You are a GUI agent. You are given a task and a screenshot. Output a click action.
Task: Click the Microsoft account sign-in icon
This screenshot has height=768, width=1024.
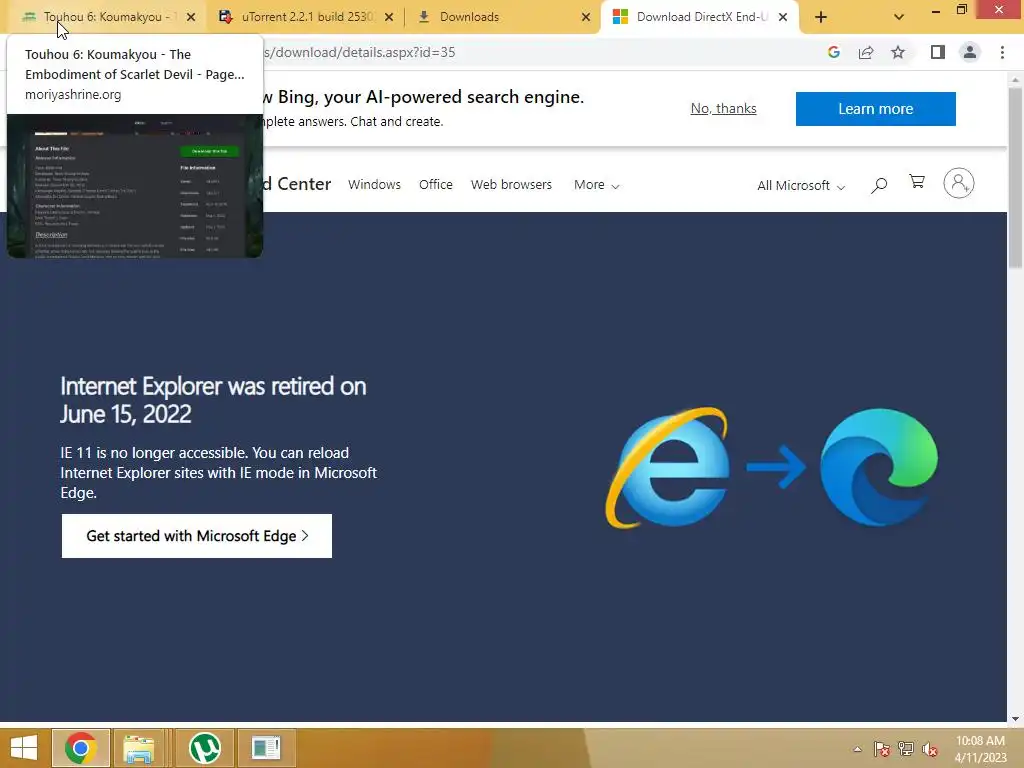959,184
